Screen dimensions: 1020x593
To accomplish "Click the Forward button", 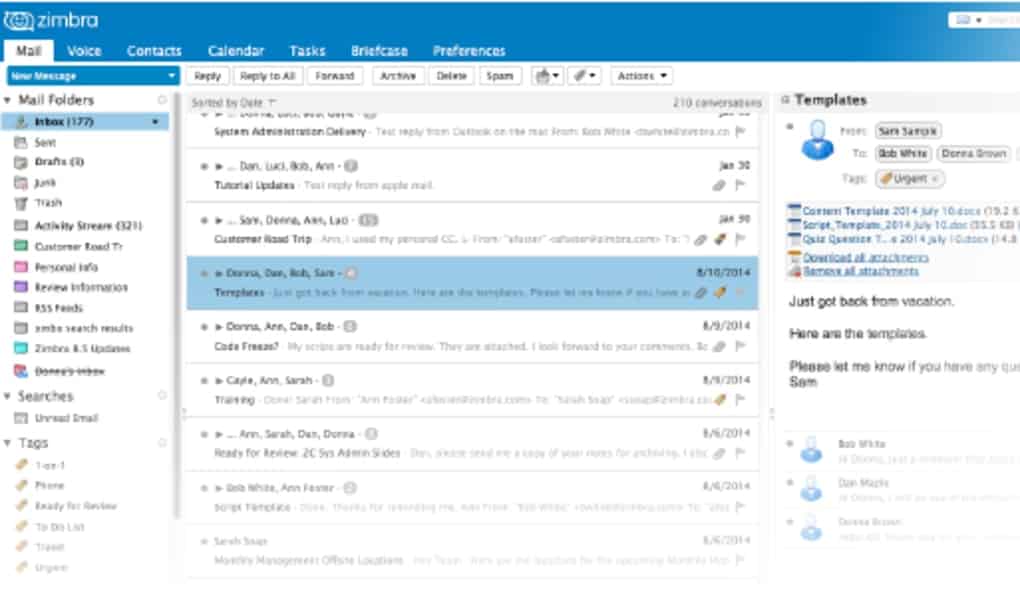I will pyautogui.click(x=334, y=76).
